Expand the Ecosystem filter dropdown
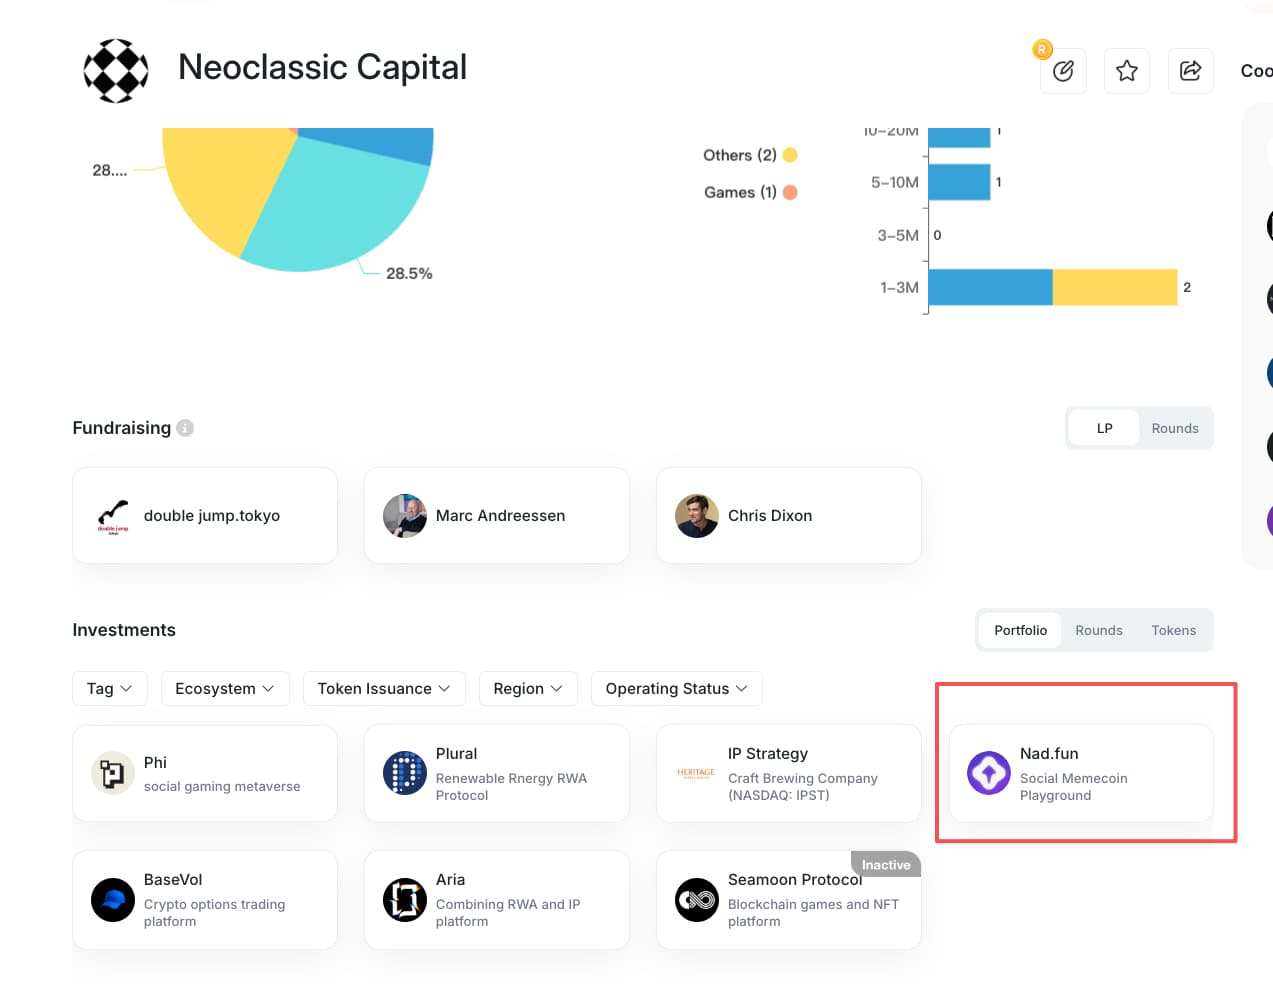Image resolution: width=1273 pixels, height=1003 pixels. pos(225,688)
